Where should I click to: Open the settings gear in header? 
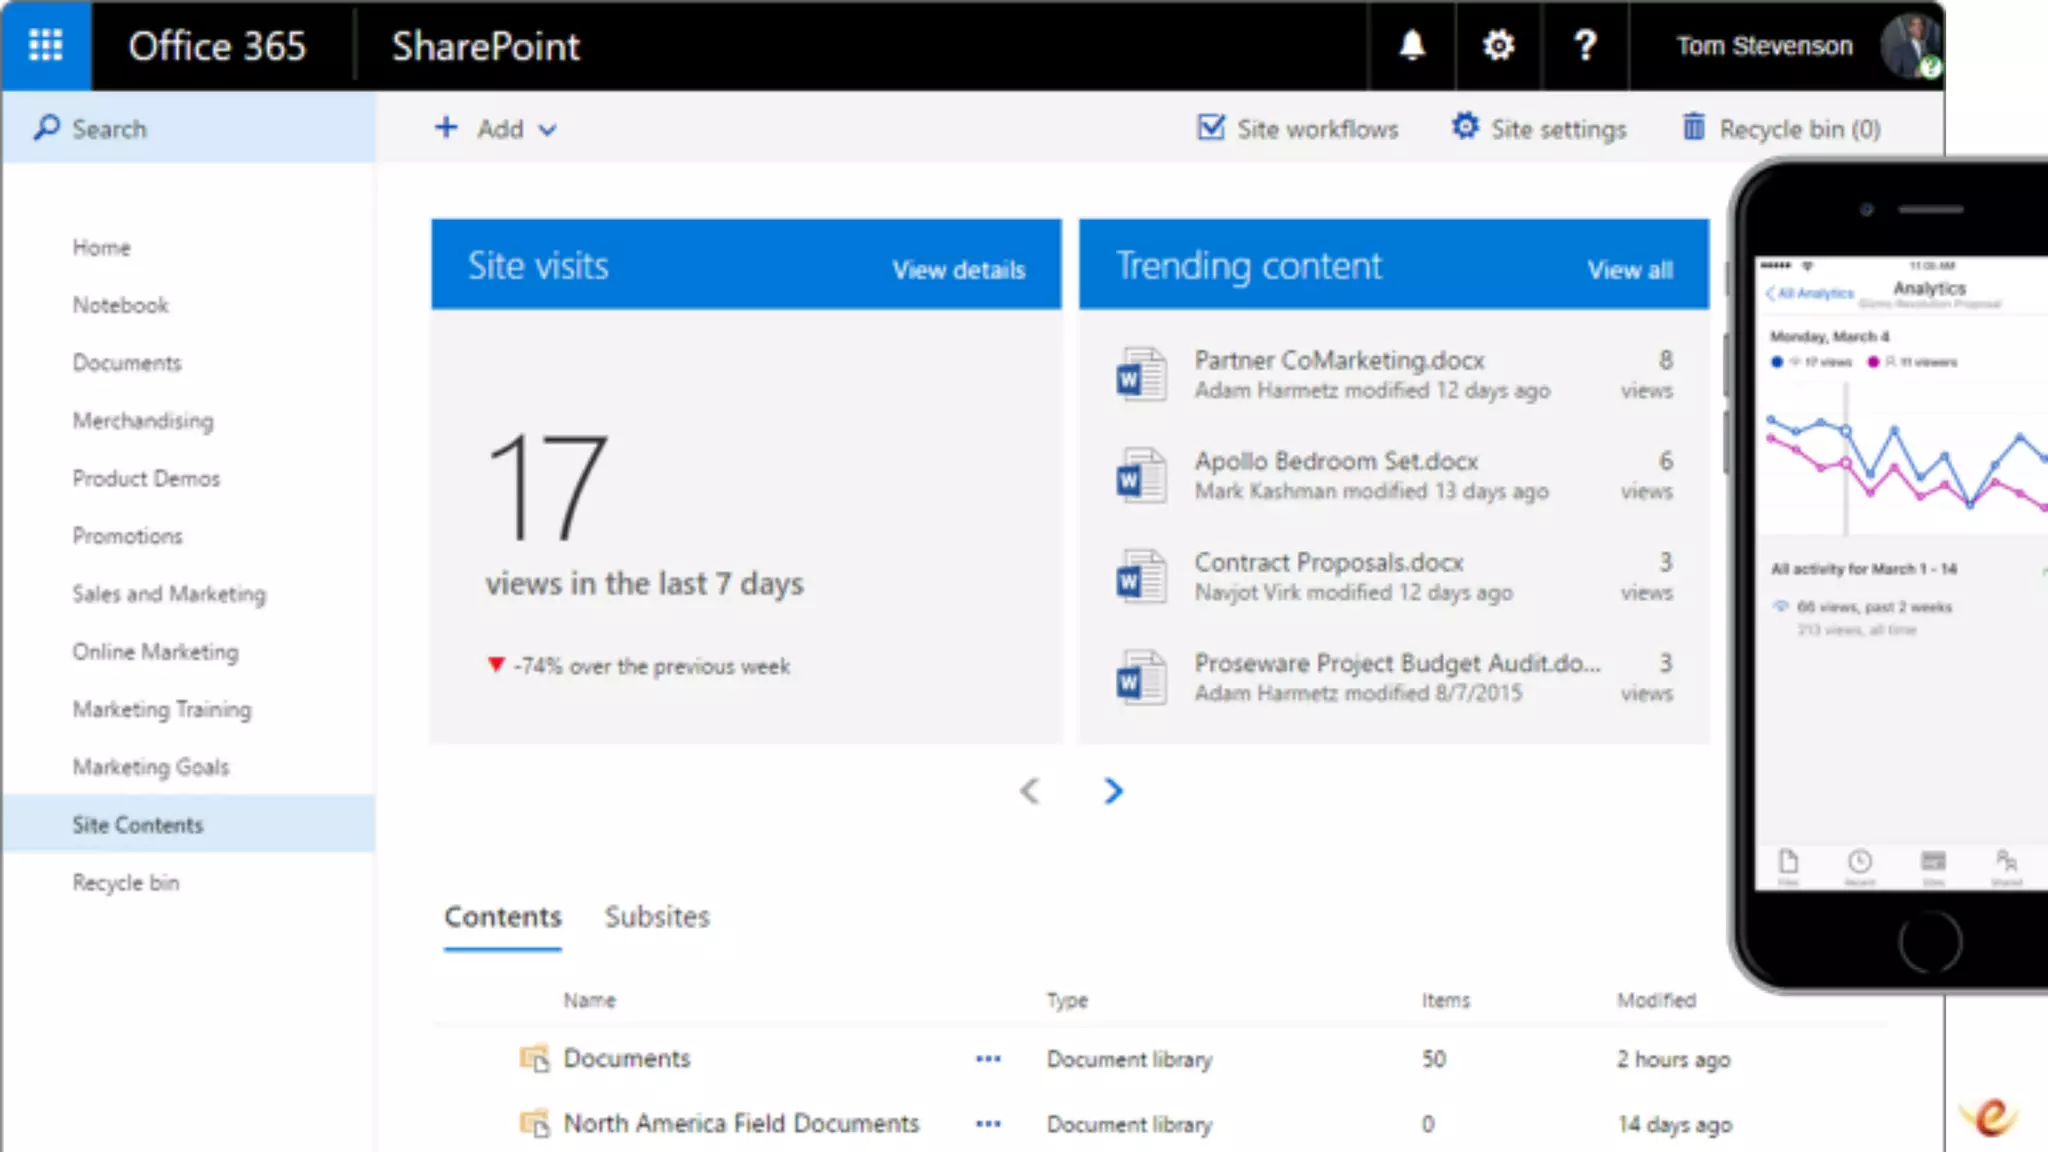click(x=1498, y=45)
